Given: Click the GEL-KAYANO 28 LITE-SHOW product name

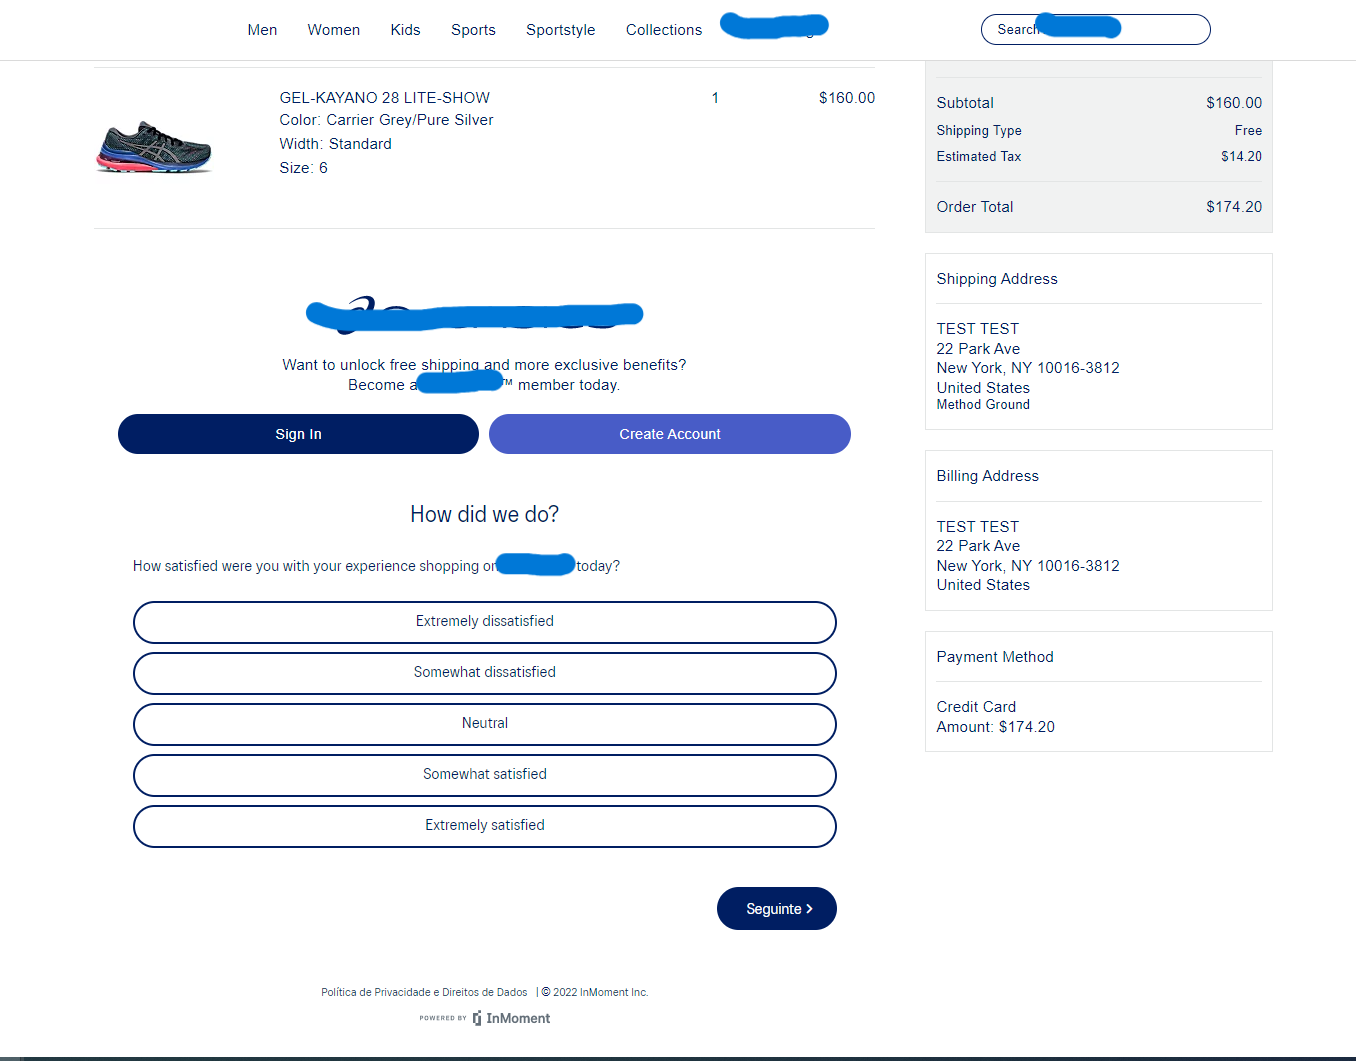Looking at the screenshot, I should pos(384,97).
